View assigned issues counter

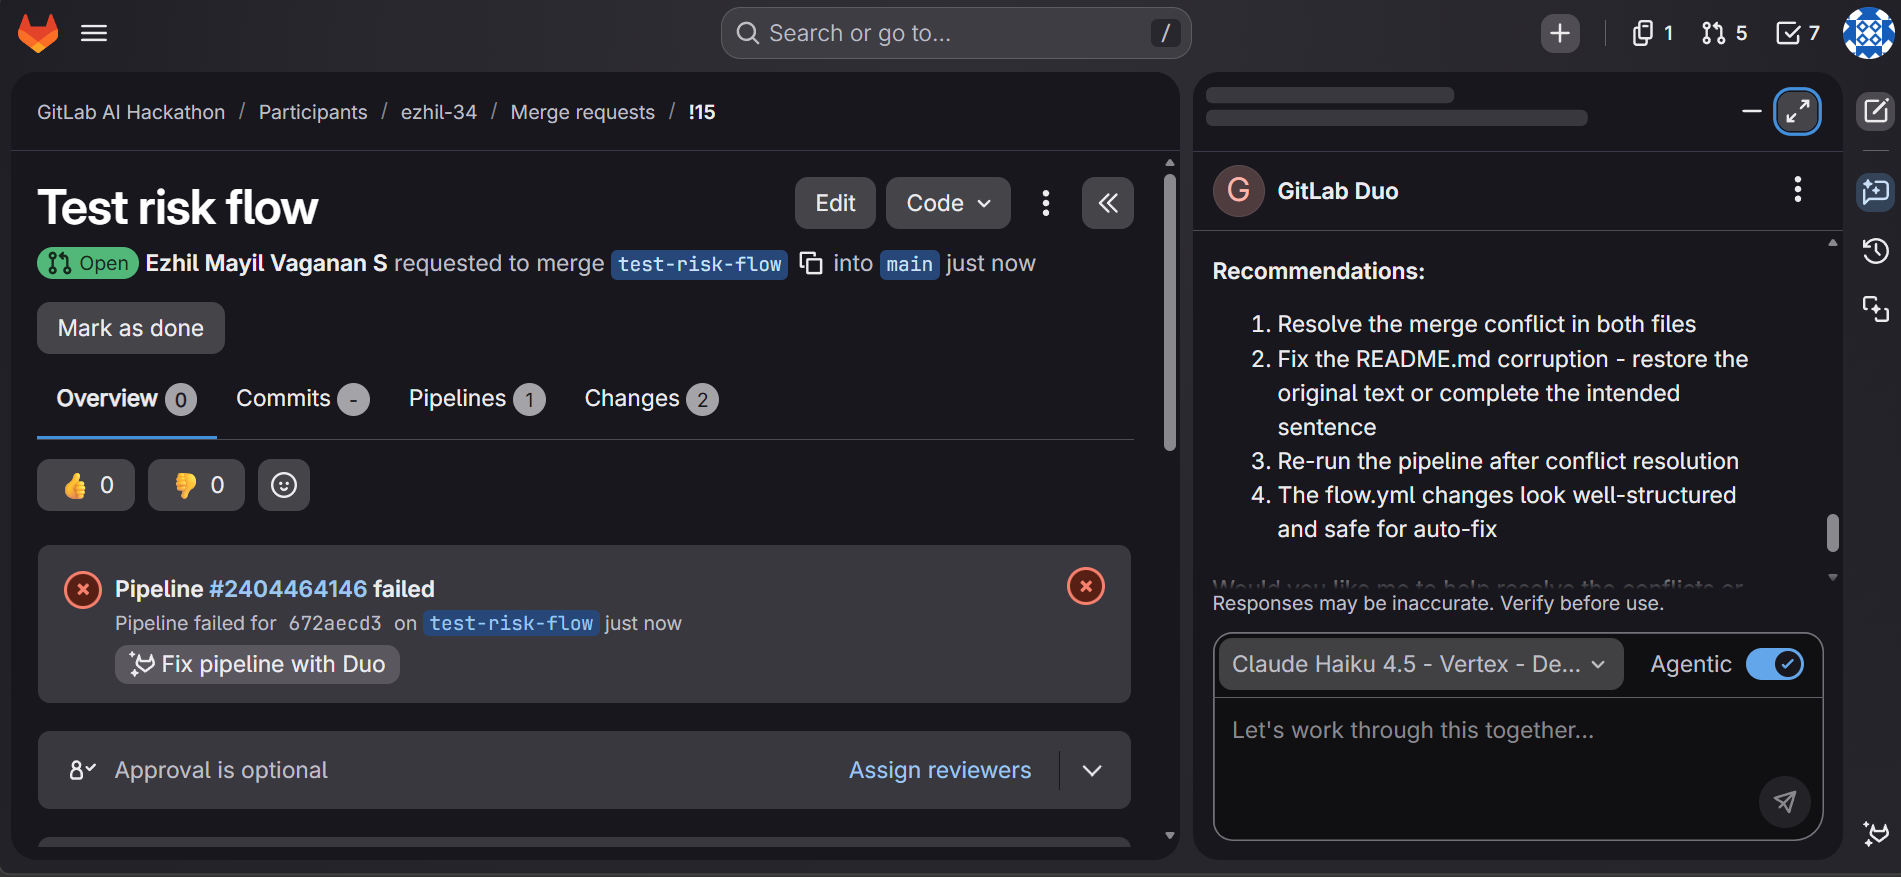coord(1653,33)
